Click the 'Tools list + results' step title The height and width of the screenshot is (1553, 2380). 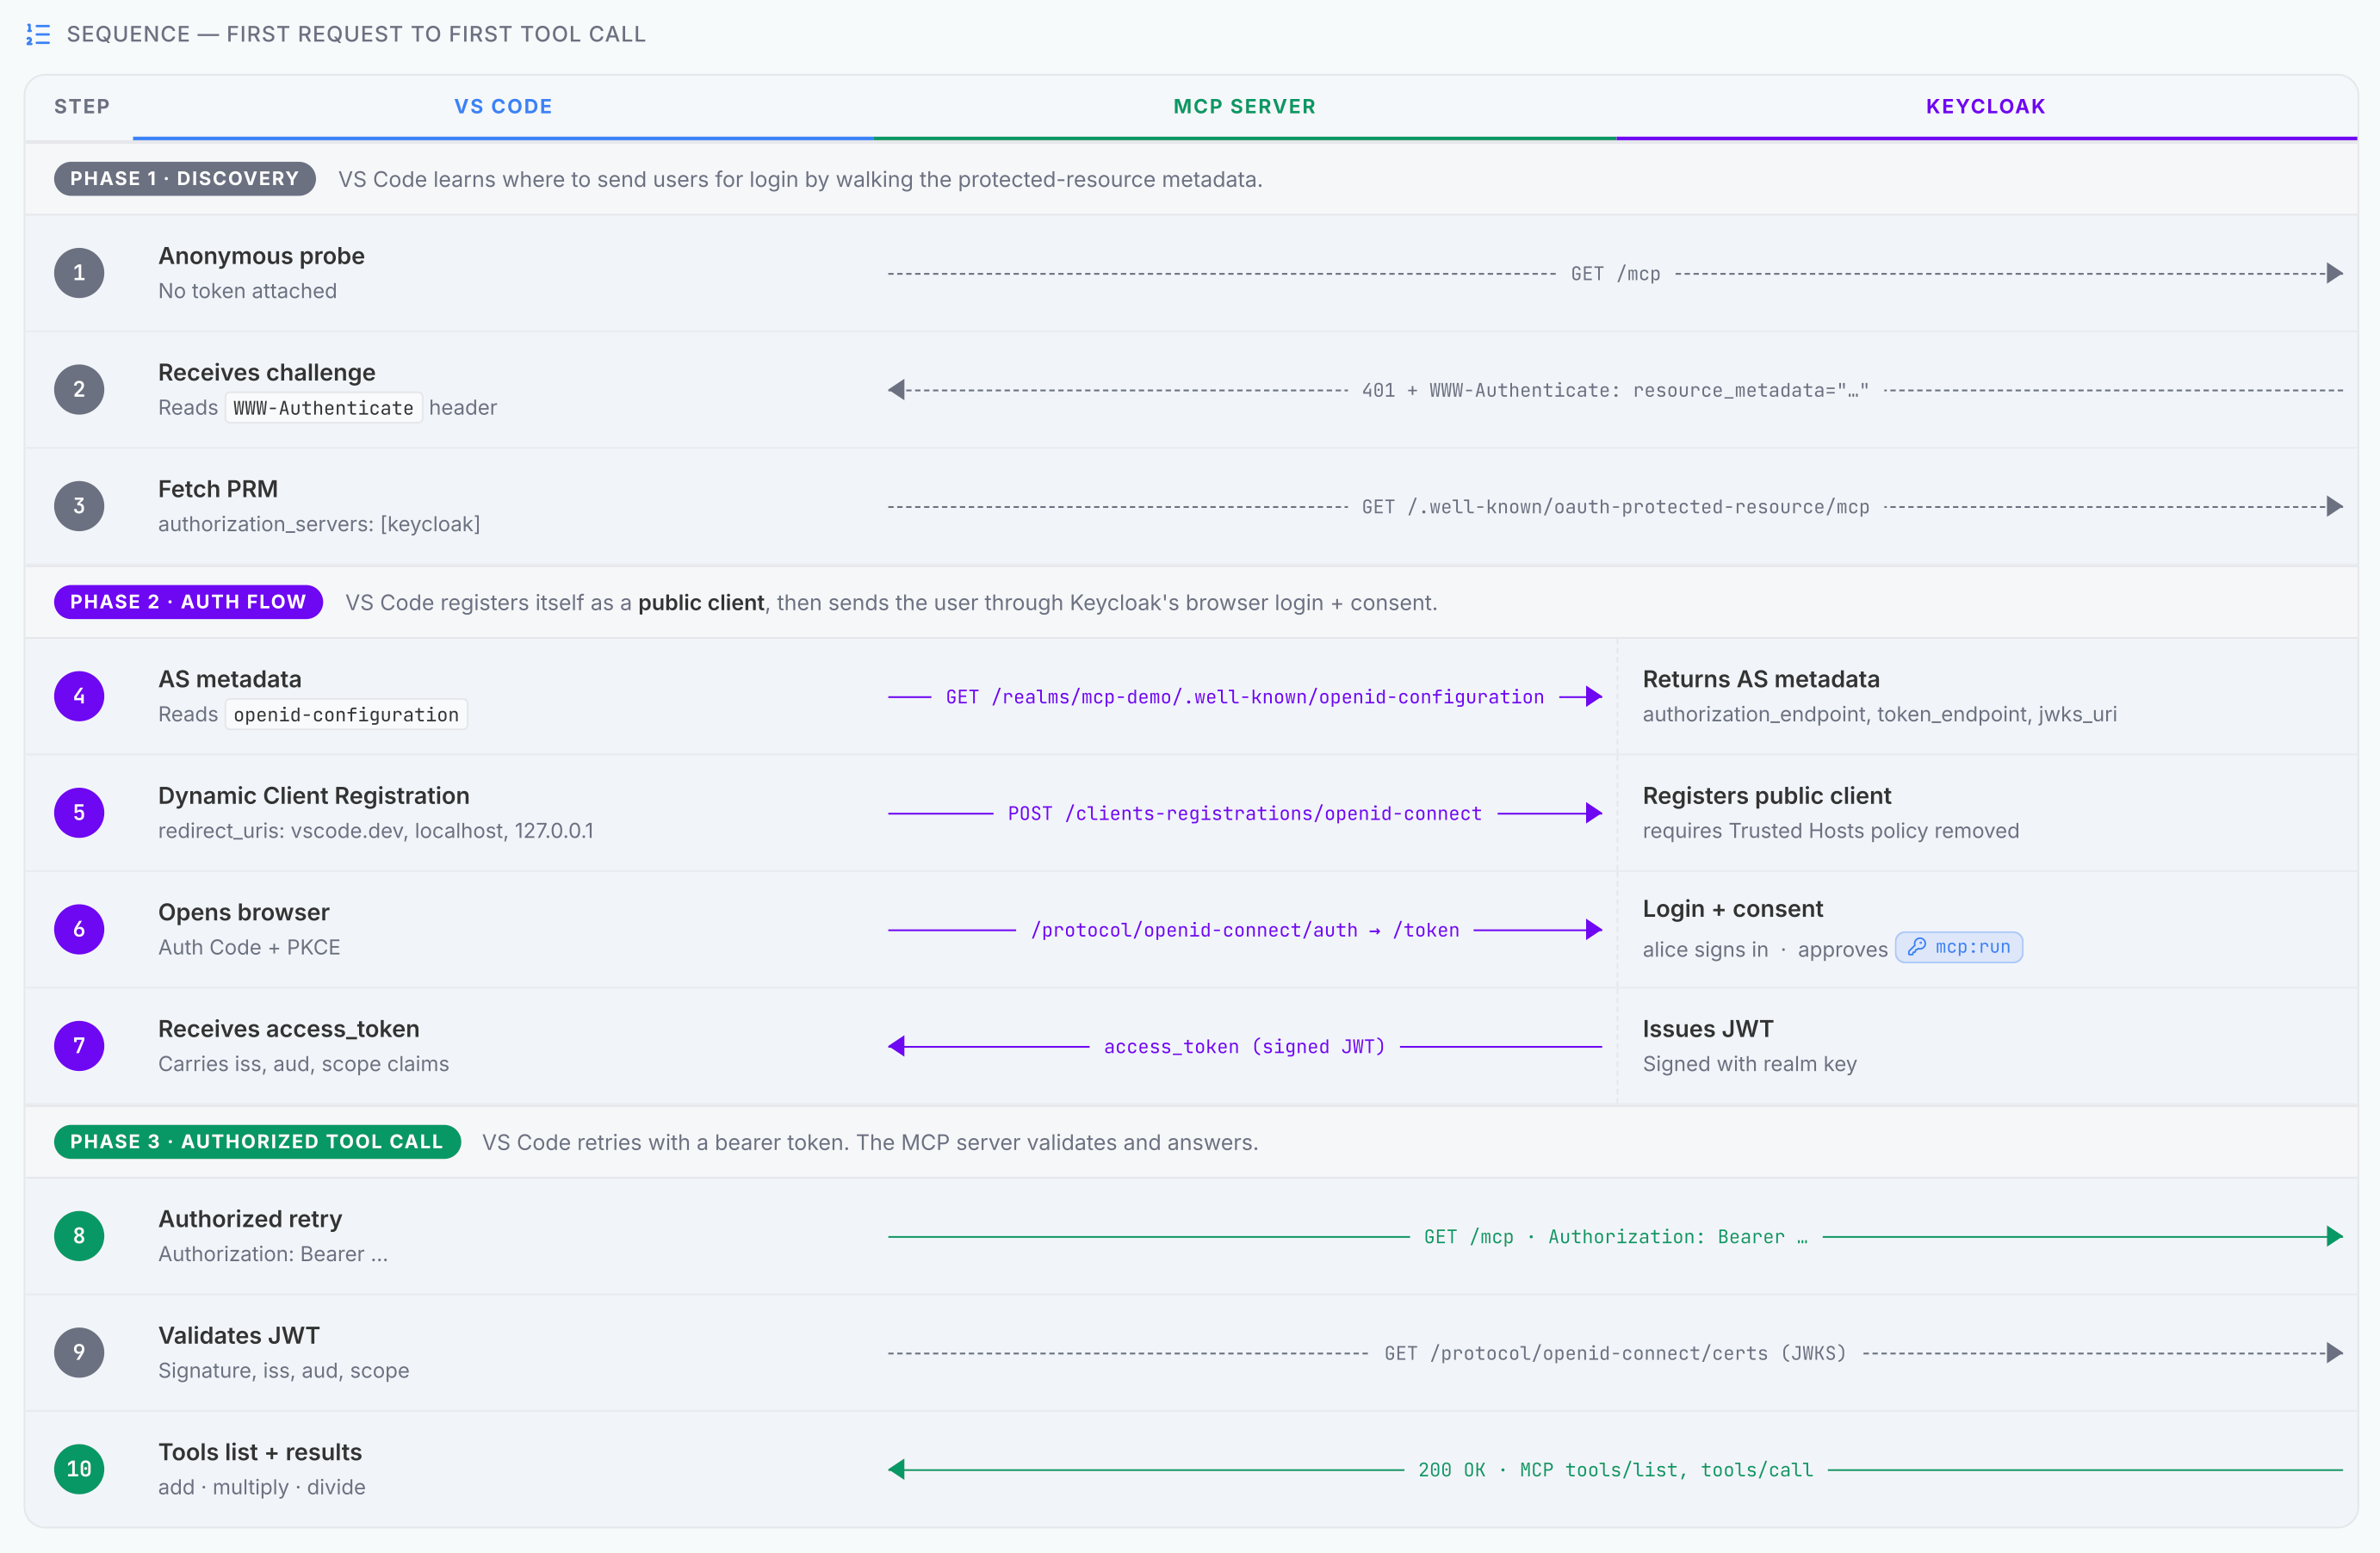point(260,1451)
